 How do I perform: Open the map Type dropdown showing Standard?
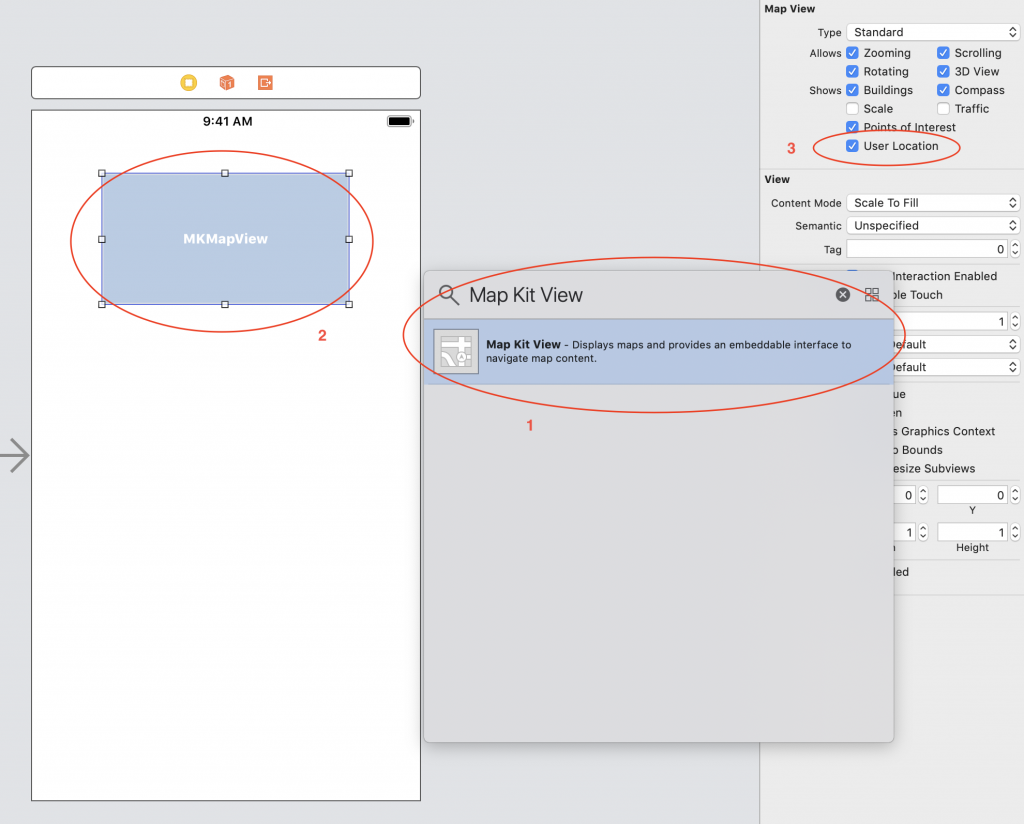click(933, 32)
